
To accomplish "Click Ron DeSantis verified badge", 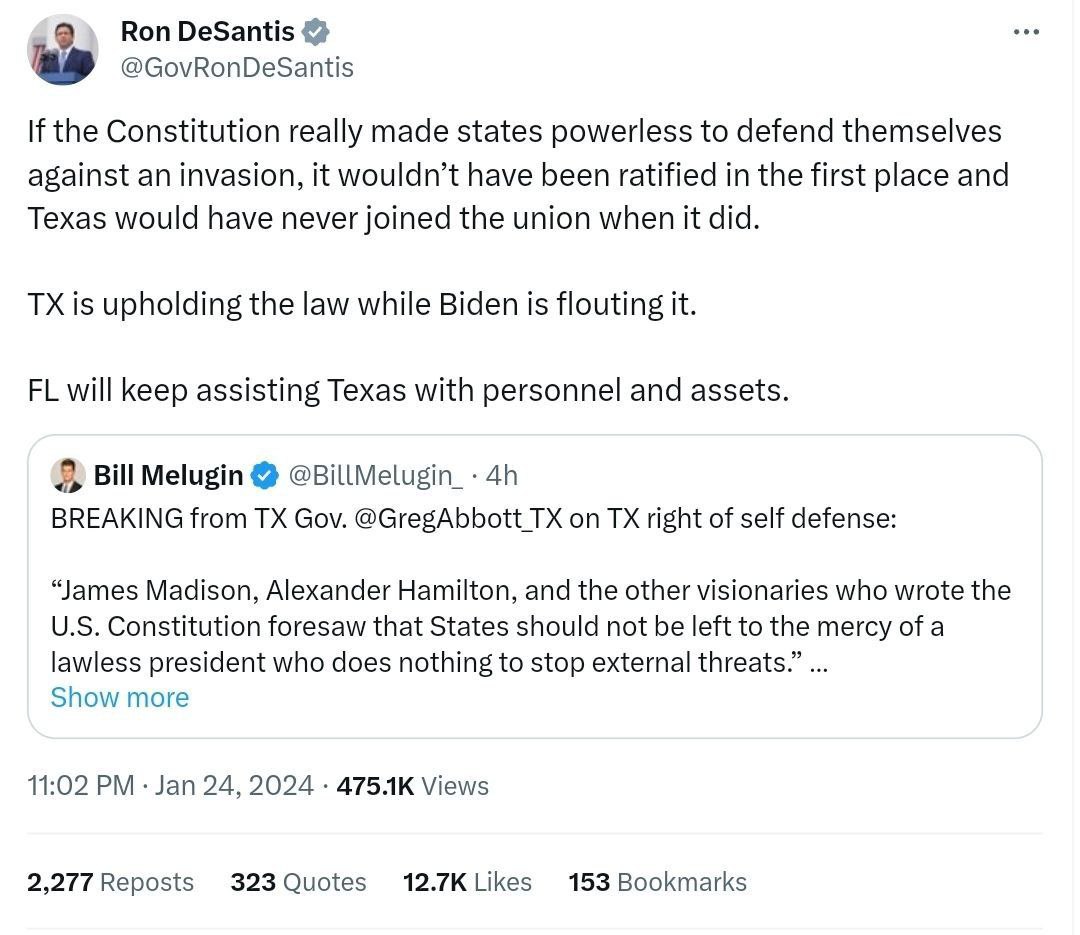I will click(316, 32).
